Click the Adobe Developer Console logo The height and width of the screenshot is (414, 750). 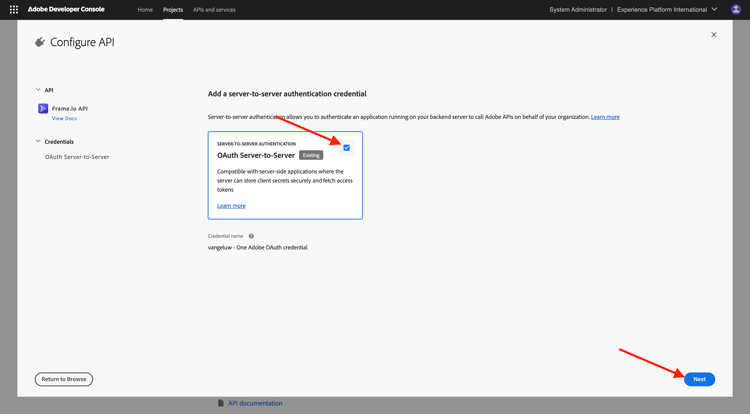[66, 10]
